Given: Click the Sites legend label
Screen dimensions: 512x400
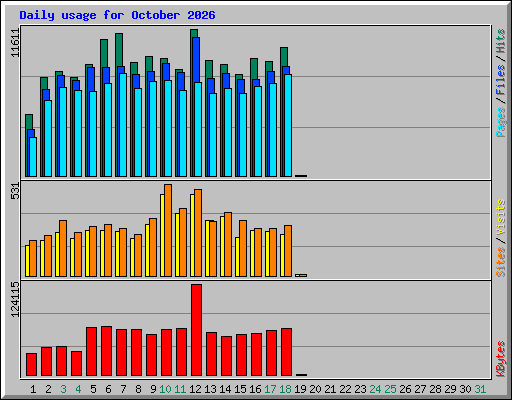Looking at the screenshot, I should (501, 262).
